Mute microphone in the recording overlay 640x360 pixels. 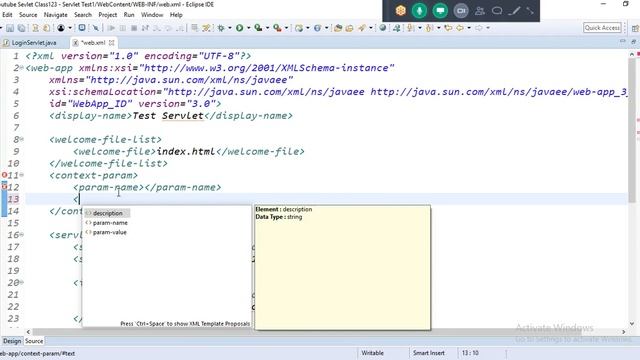419,11
